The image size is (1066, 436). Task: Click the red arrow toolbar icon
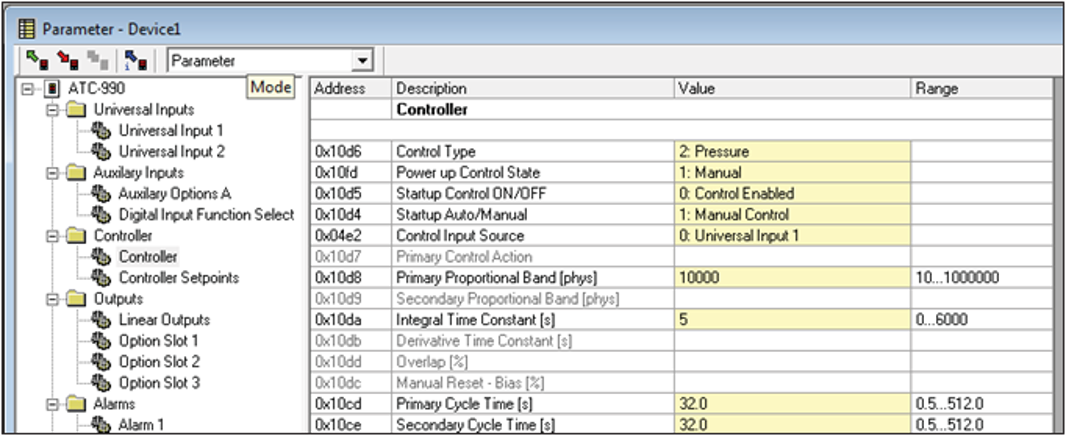(68, 61)
